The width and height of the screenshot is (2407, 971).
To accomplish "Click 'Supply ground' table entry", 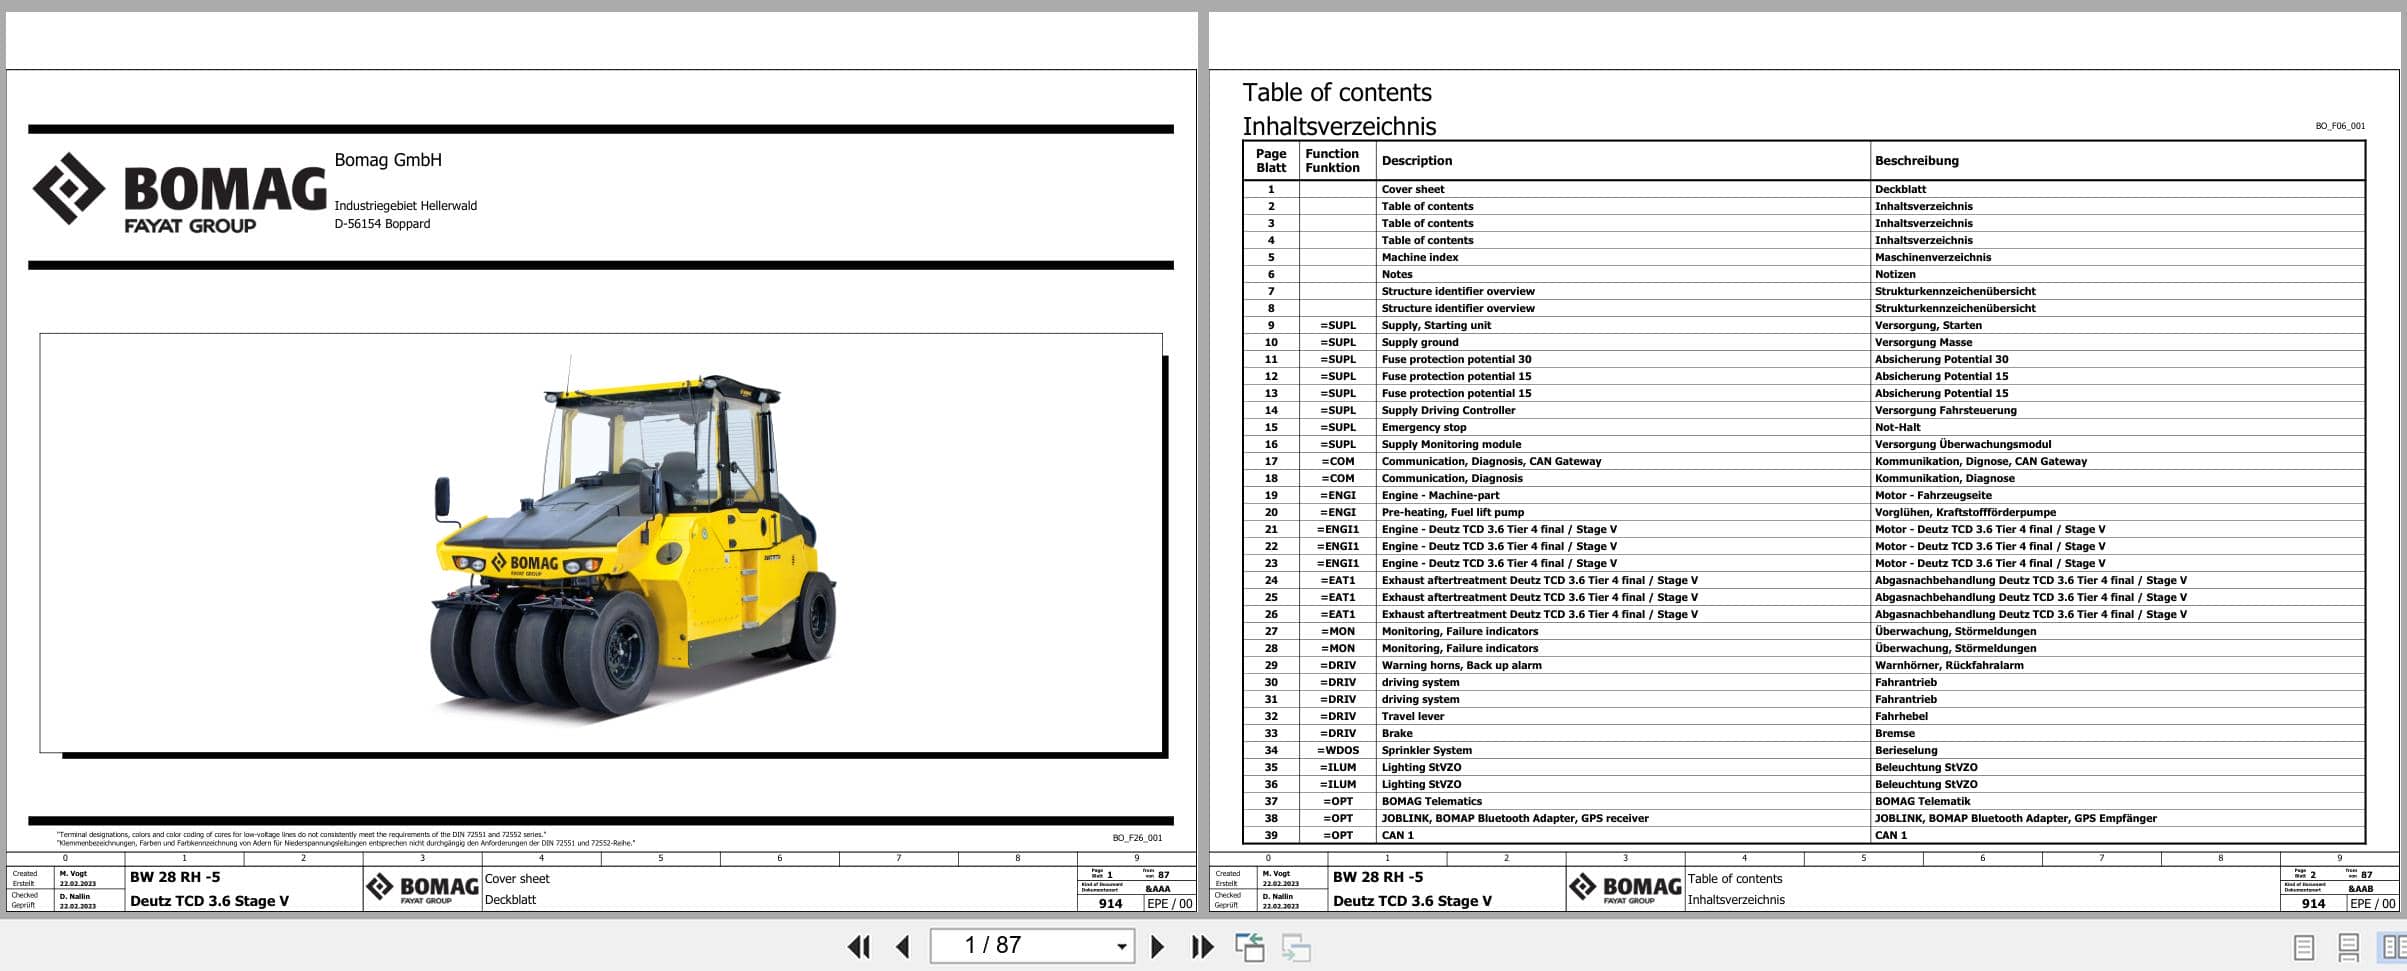I will 1419,342.
